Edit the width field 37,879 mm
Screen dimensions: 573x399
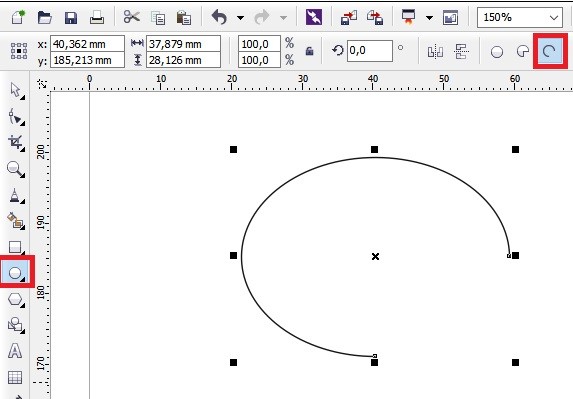click(183, 44)
